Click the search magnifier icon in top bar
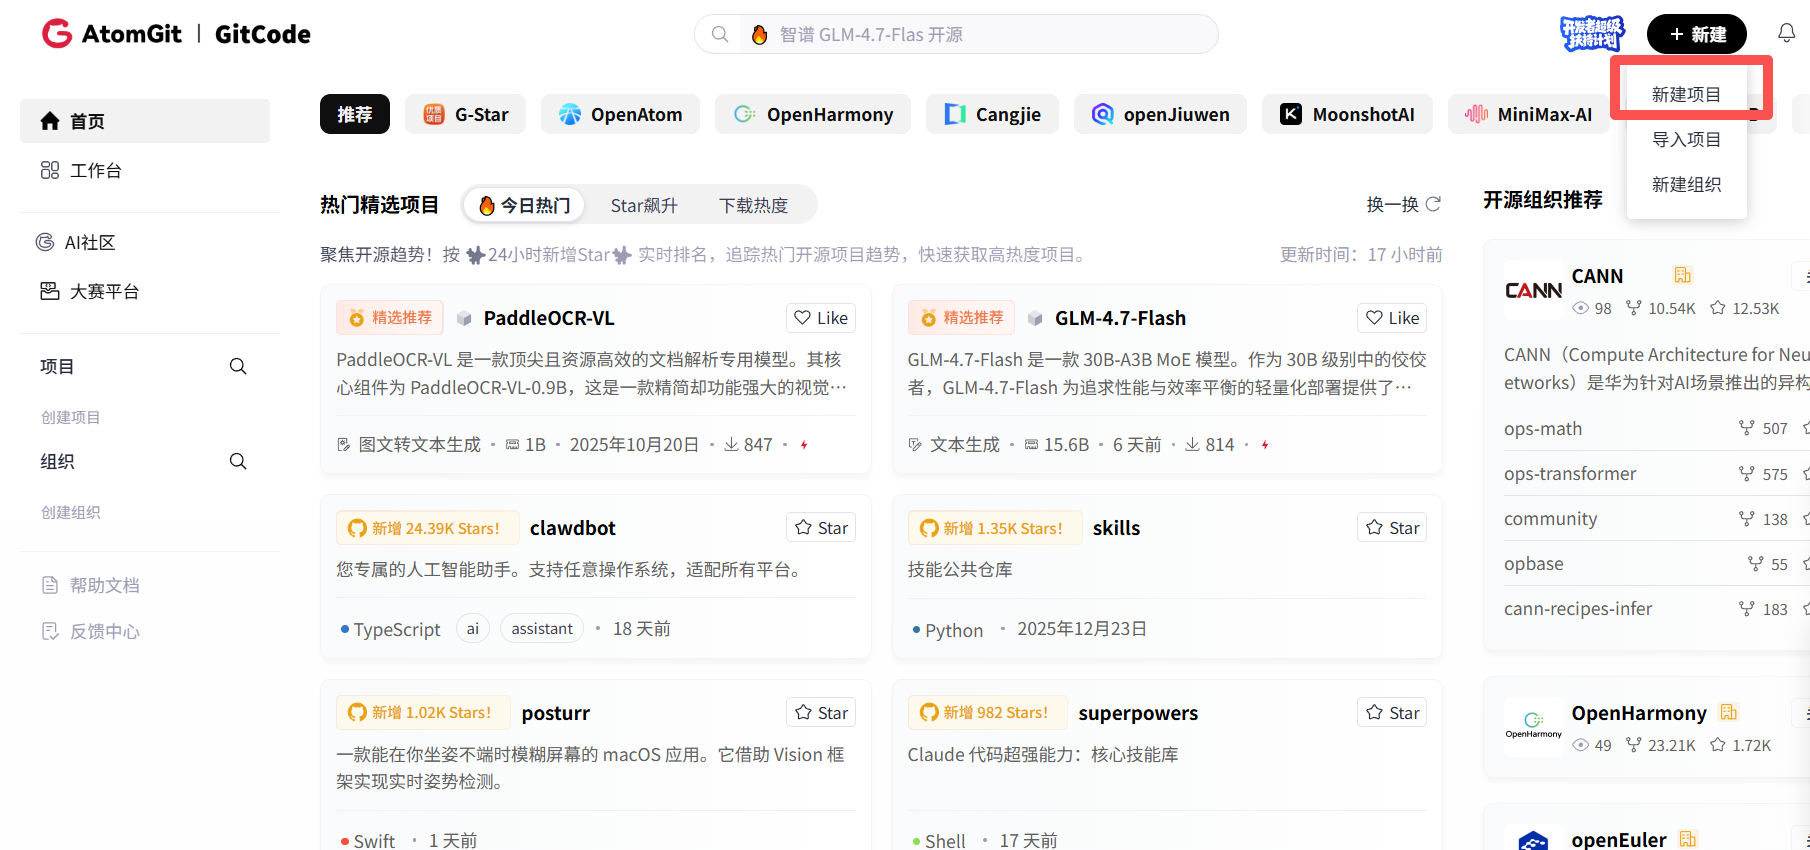Viewport: 1810px width, 850px height. [719, 34]
